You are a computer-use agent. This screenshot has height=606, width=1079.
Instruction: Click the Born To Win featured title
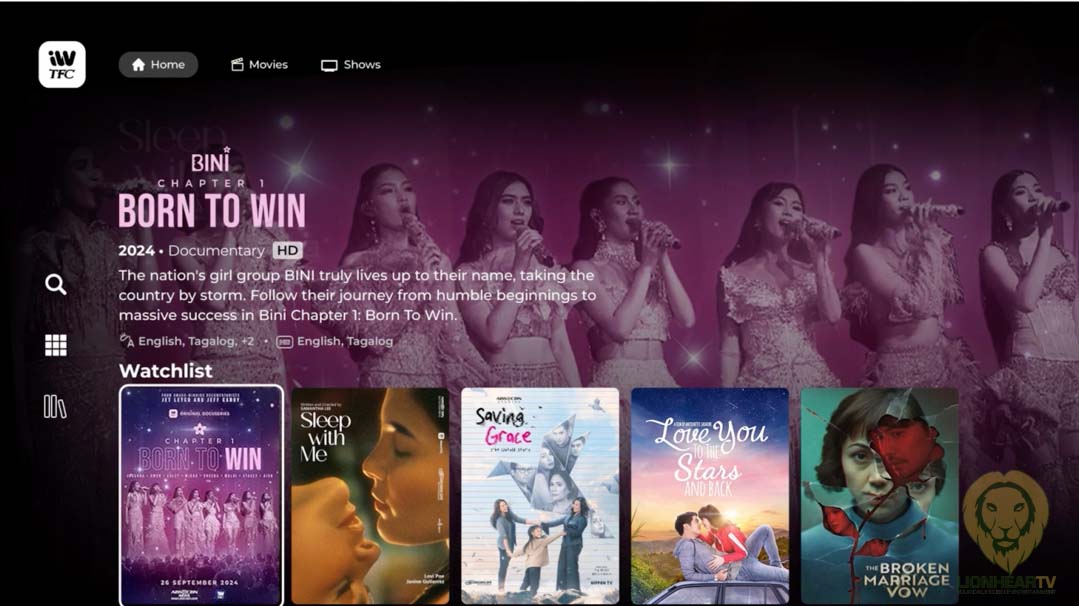point(212,210)
